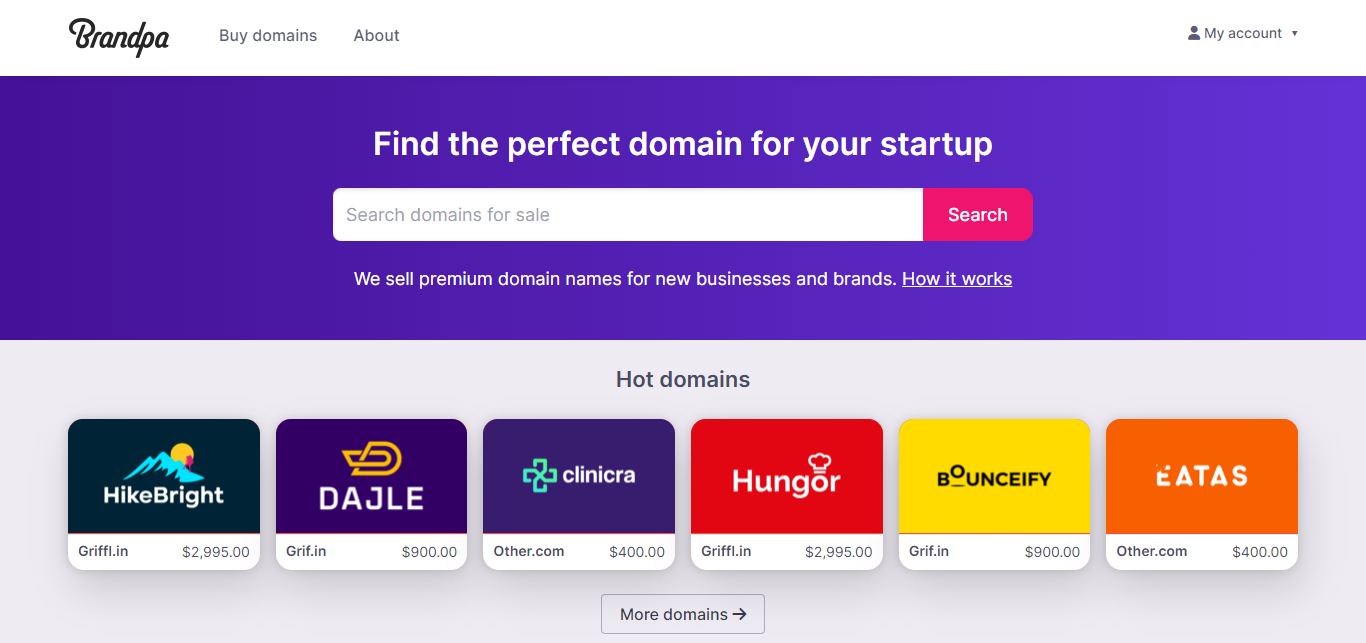The image size is (1366, 643).
Task: Click the Brandpa logo
Action: (x=119, y=36)
